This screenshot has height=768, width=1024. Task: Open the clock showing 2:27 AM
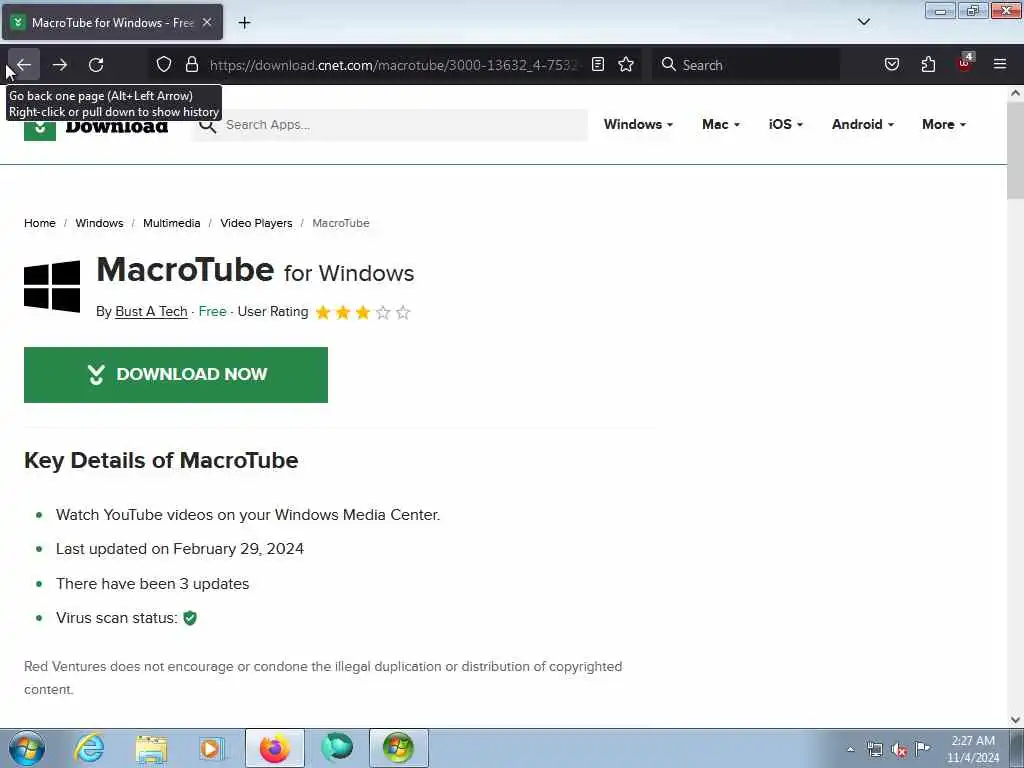(x=973, y=749)
